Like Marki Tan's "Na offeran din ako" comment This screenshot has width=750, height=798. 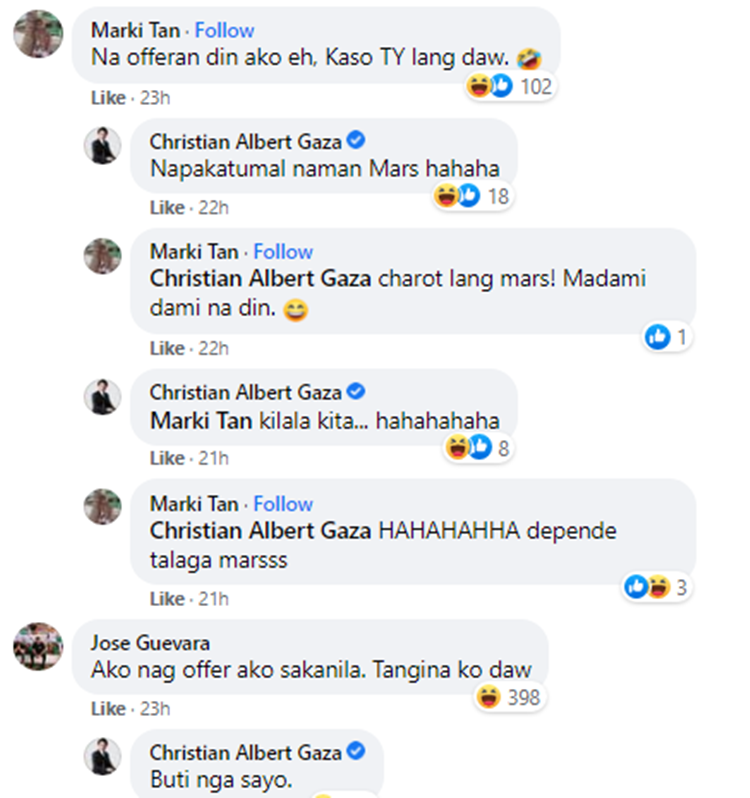pyautogui.click(x=107, y=98)
